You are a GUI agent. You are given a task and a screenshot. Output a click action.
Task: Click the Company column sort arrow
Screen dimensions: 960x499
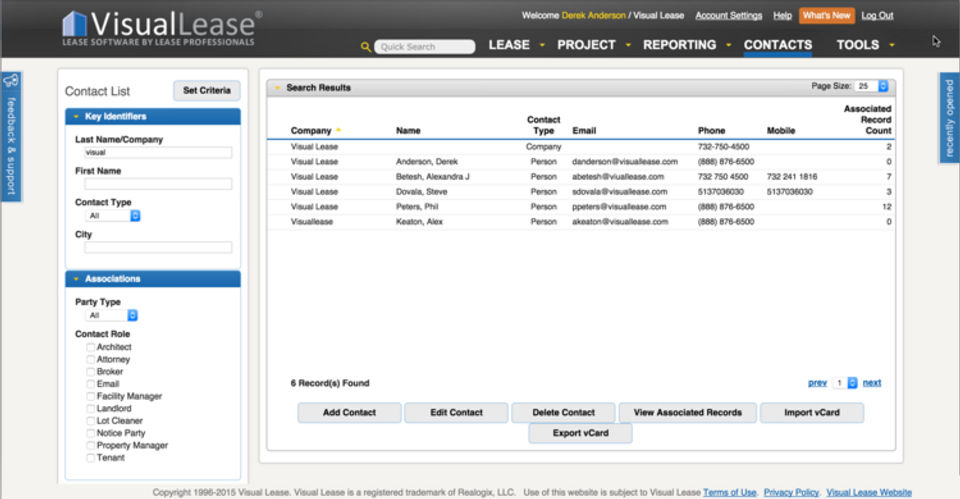tap(338, 130)
